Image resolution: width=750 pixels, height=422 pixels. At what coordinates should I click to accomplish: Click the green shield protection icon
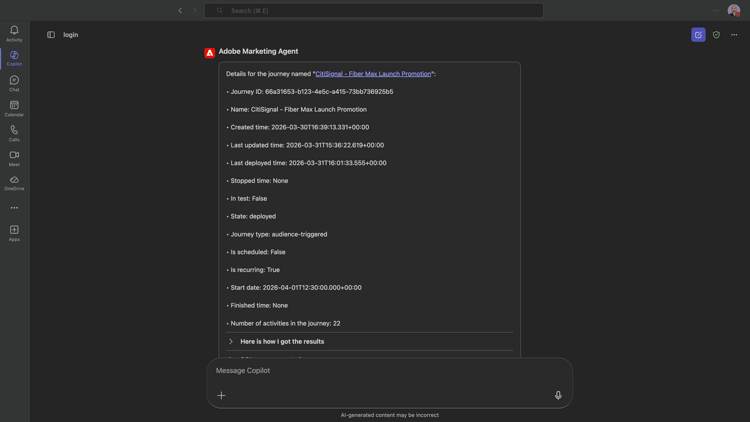pyautogui.click(x=716, y=35)
